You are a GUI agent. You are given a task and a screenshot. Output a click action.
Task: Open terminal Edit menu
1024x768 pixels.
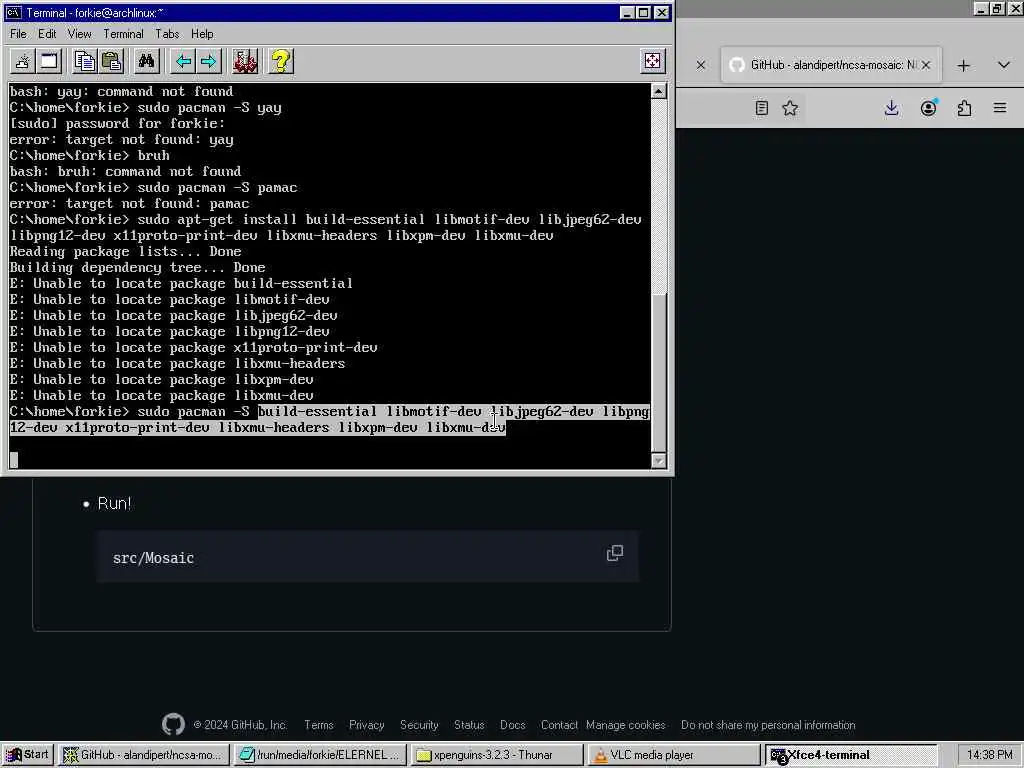point(47,34)
